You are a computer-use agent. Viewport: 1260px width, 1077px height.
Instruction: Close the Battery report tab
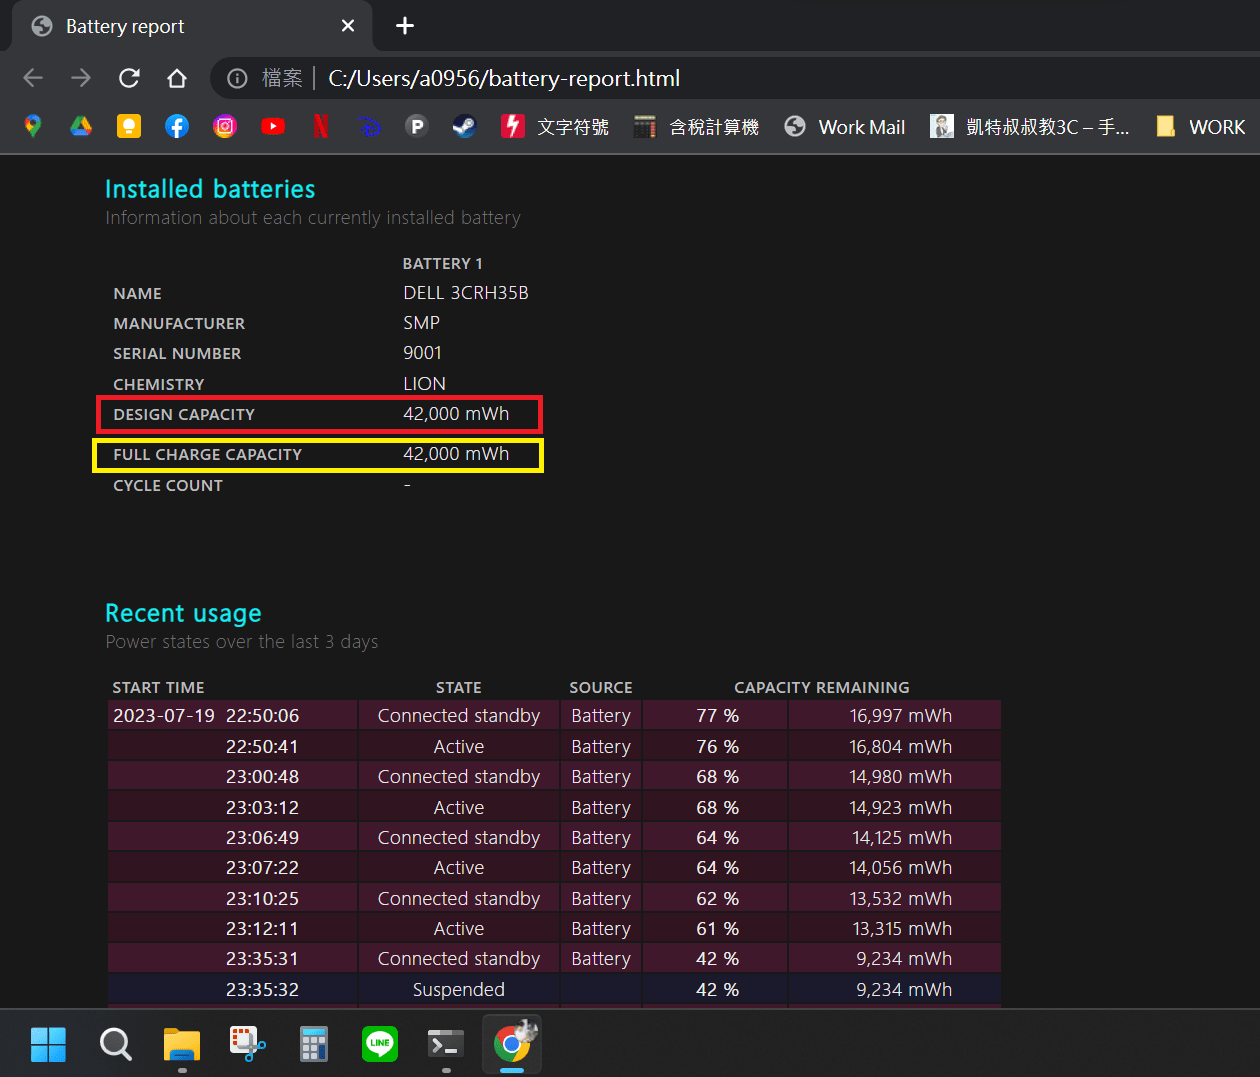[x=348, y=26]
